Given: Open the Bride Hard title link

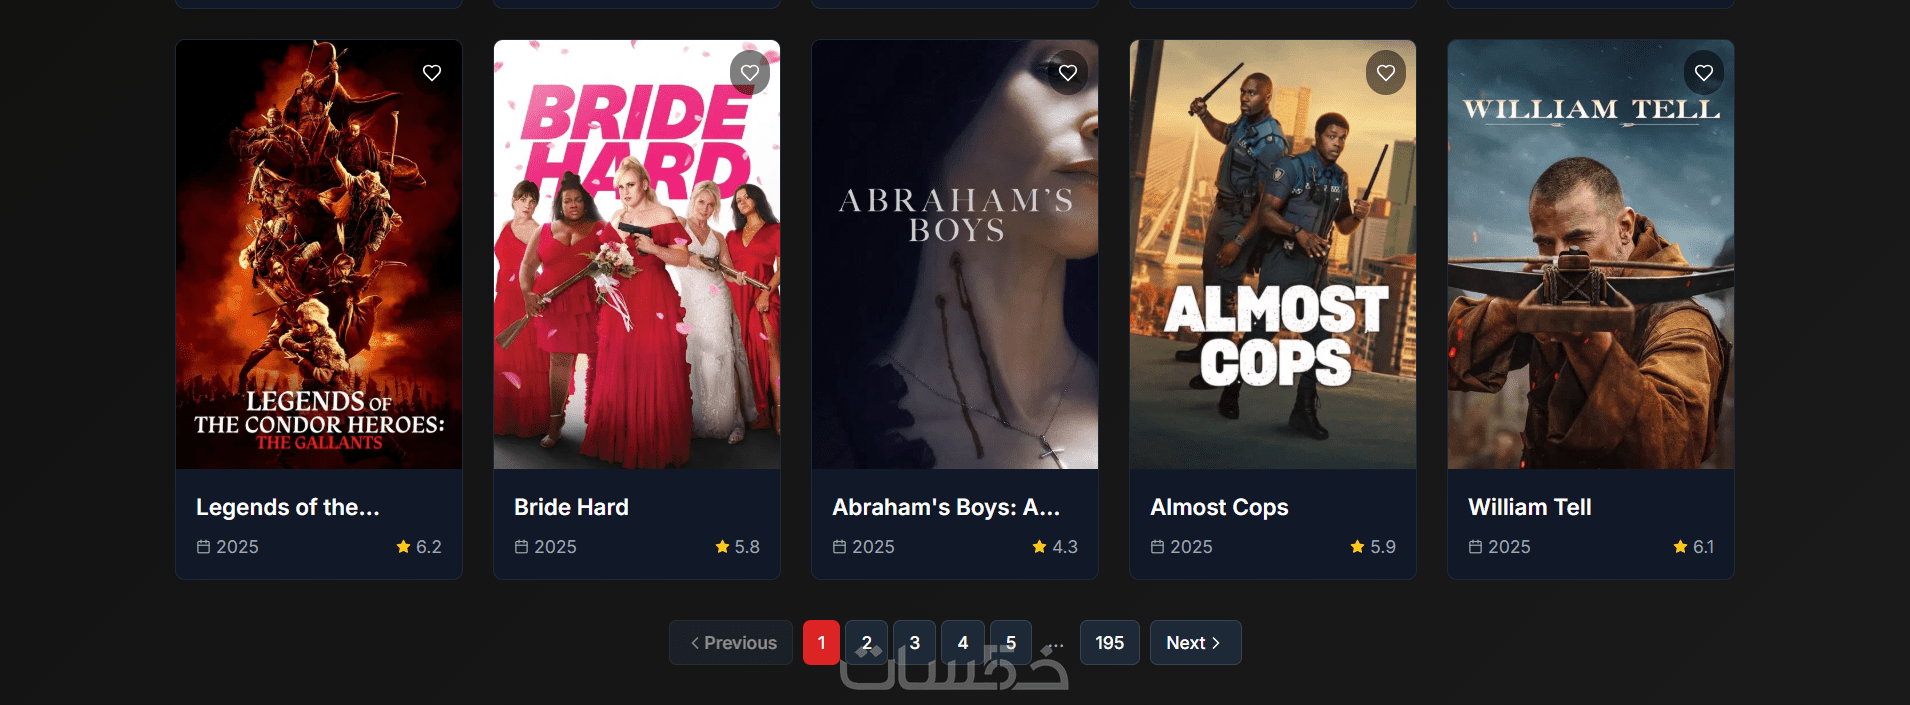Looking at the screenshot, I should click(x=571, y=507).
